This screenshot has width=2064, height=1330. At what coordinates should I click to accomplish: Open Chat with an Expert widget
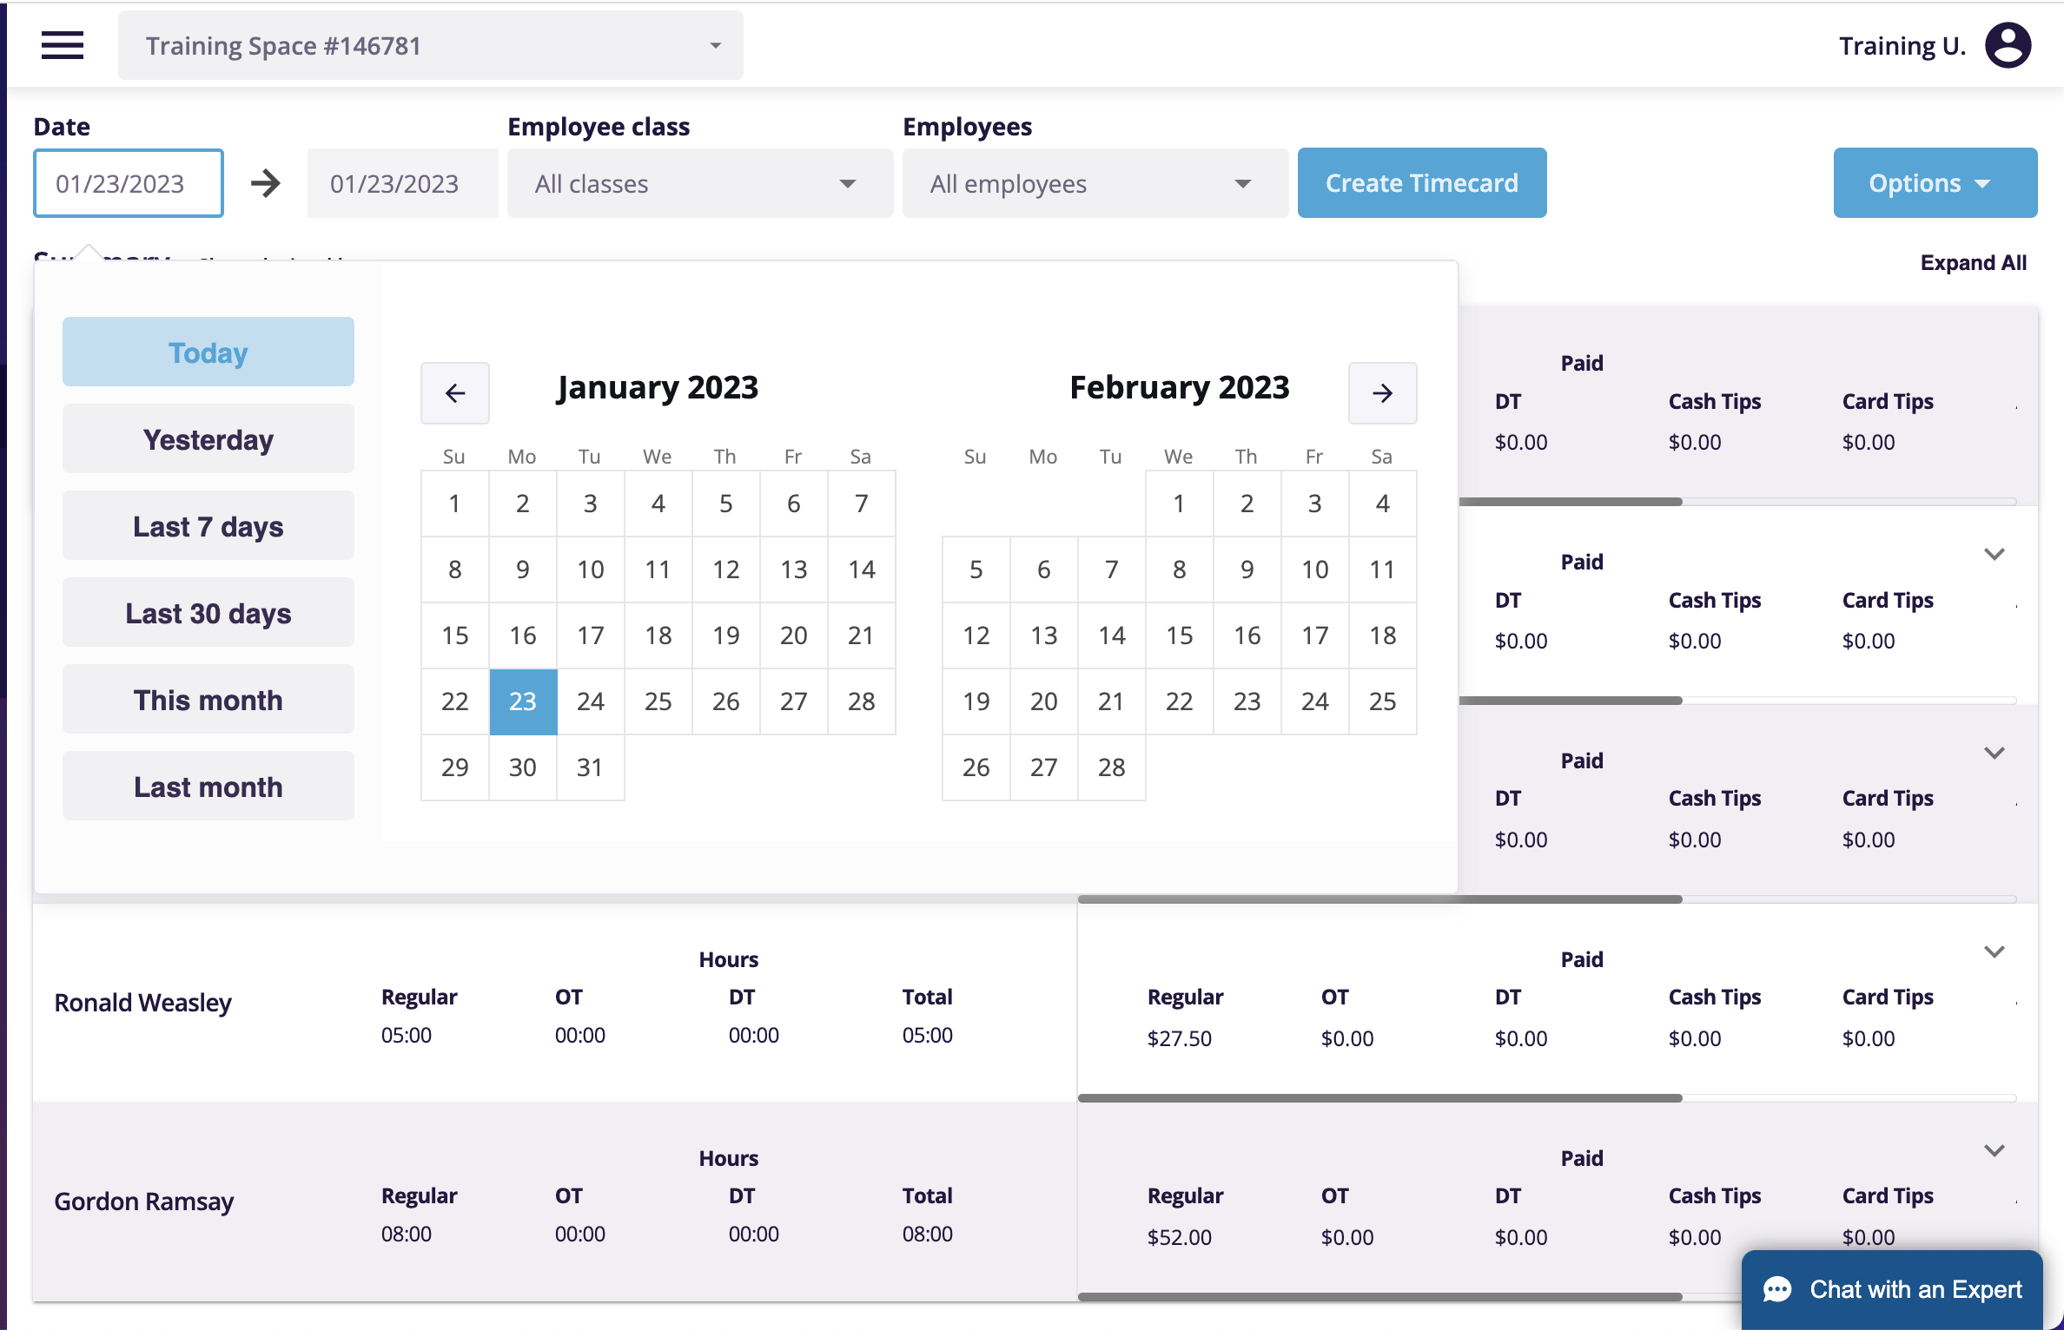[x=1892, y=1289]
